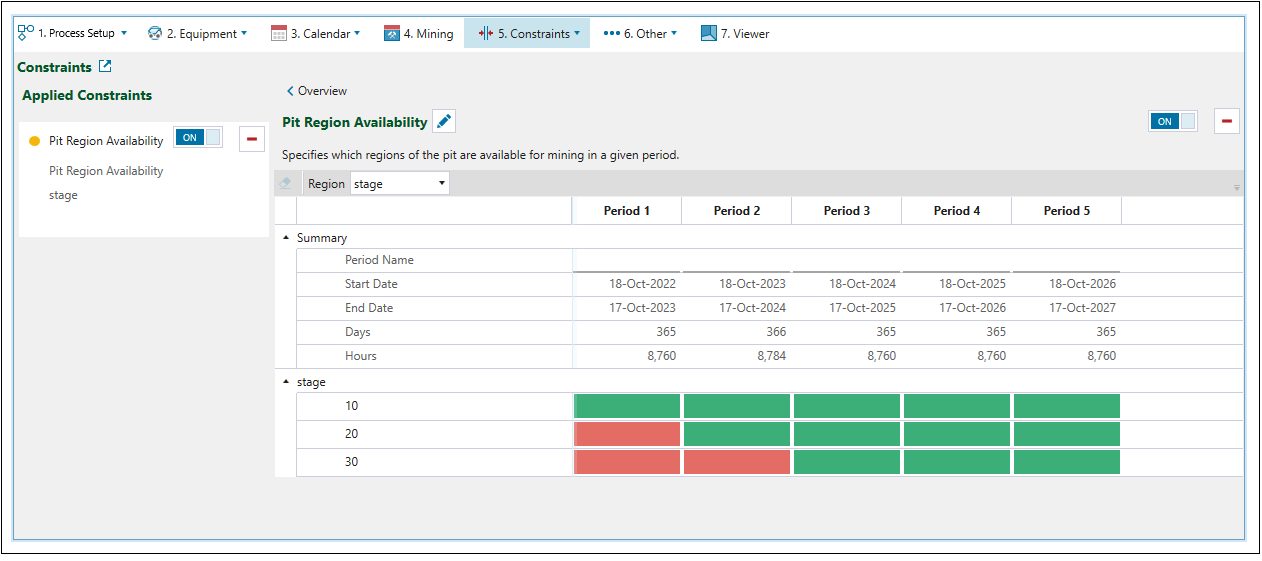1262x561 pixels.
Task: Open Constraints in external pop-out window
Action: tap(105, 67)
